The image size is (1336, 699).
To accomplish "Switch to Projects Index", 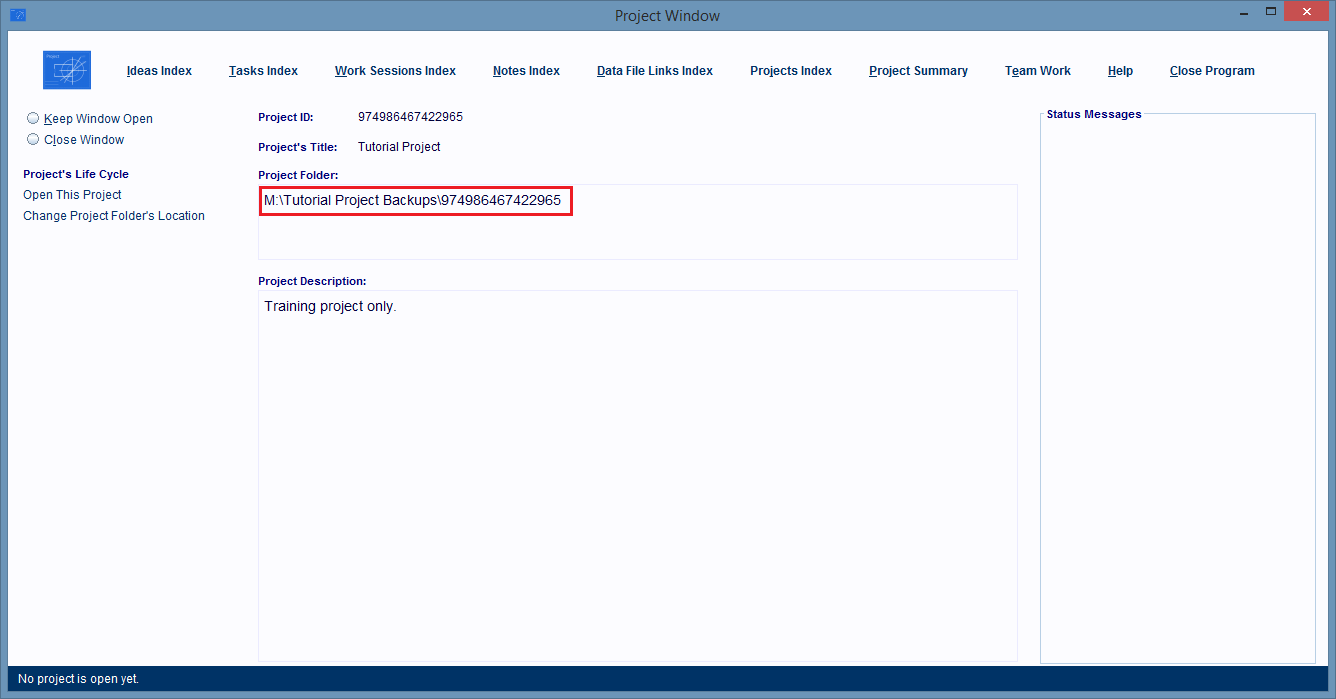I will click(791, 71).
